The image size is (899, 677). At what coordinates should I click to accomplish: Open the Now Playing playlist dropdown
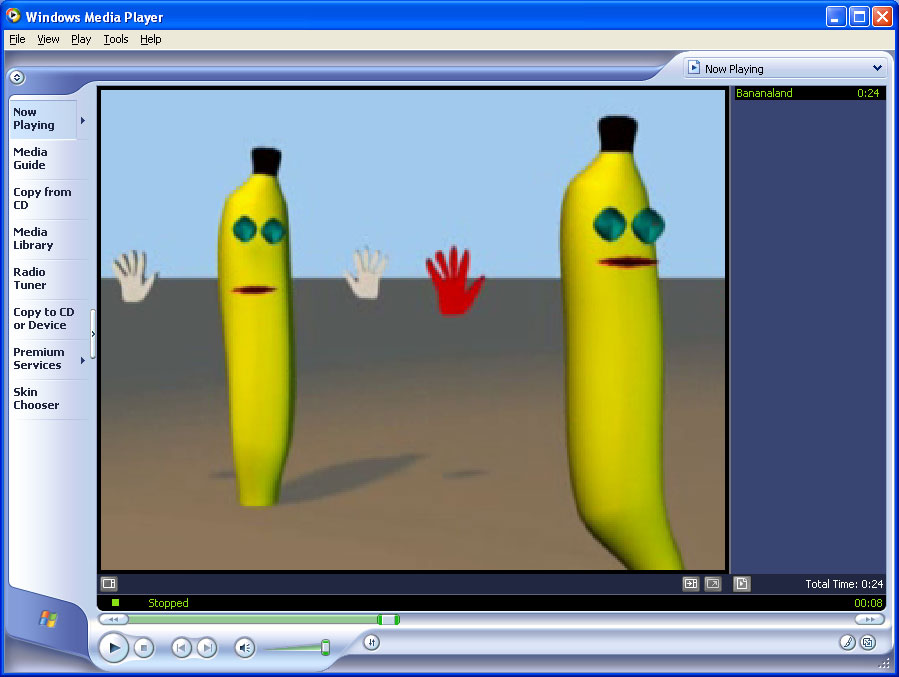pos(784,69)
